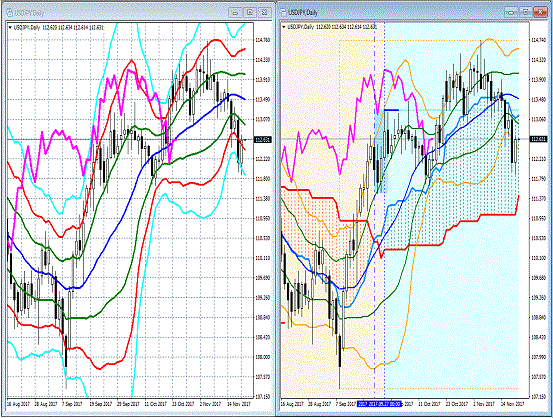Click the left chart window's chart icon
Image resolution: width=553 pixels, height=418 pixels.
click(10, 13)
